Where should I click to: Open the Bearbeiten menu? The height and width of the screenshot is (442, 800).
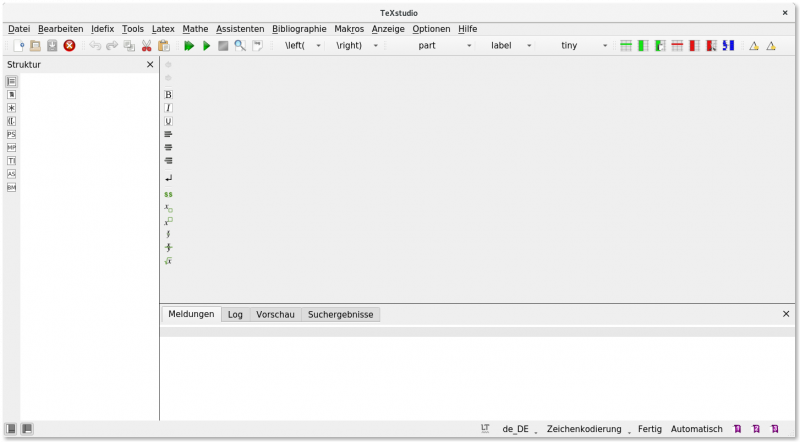pyautogui.click(x=60, y=29)
